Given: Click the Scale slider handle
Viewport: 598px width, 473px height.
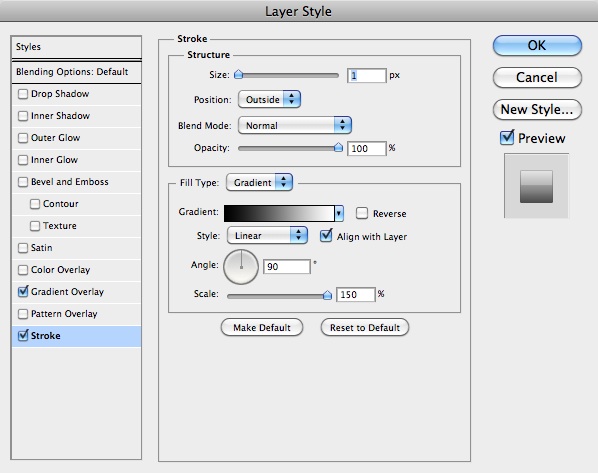Looking at the screenshot, I should click(327, 295).
